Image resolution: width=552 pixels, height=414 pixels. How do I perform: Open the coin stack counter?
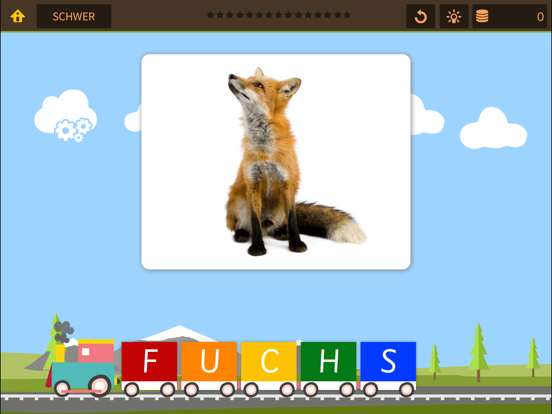(x=509, y=16)
